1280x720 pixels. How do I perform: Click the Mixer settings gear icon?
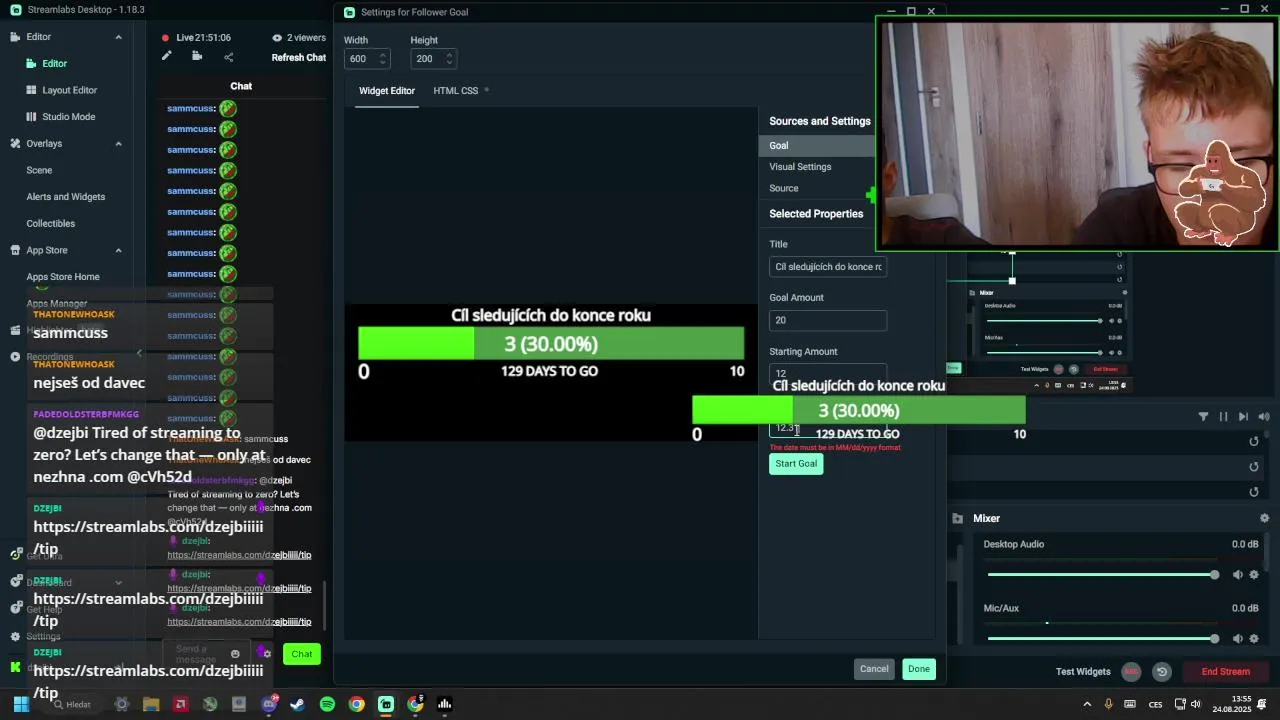[1264, 518]
